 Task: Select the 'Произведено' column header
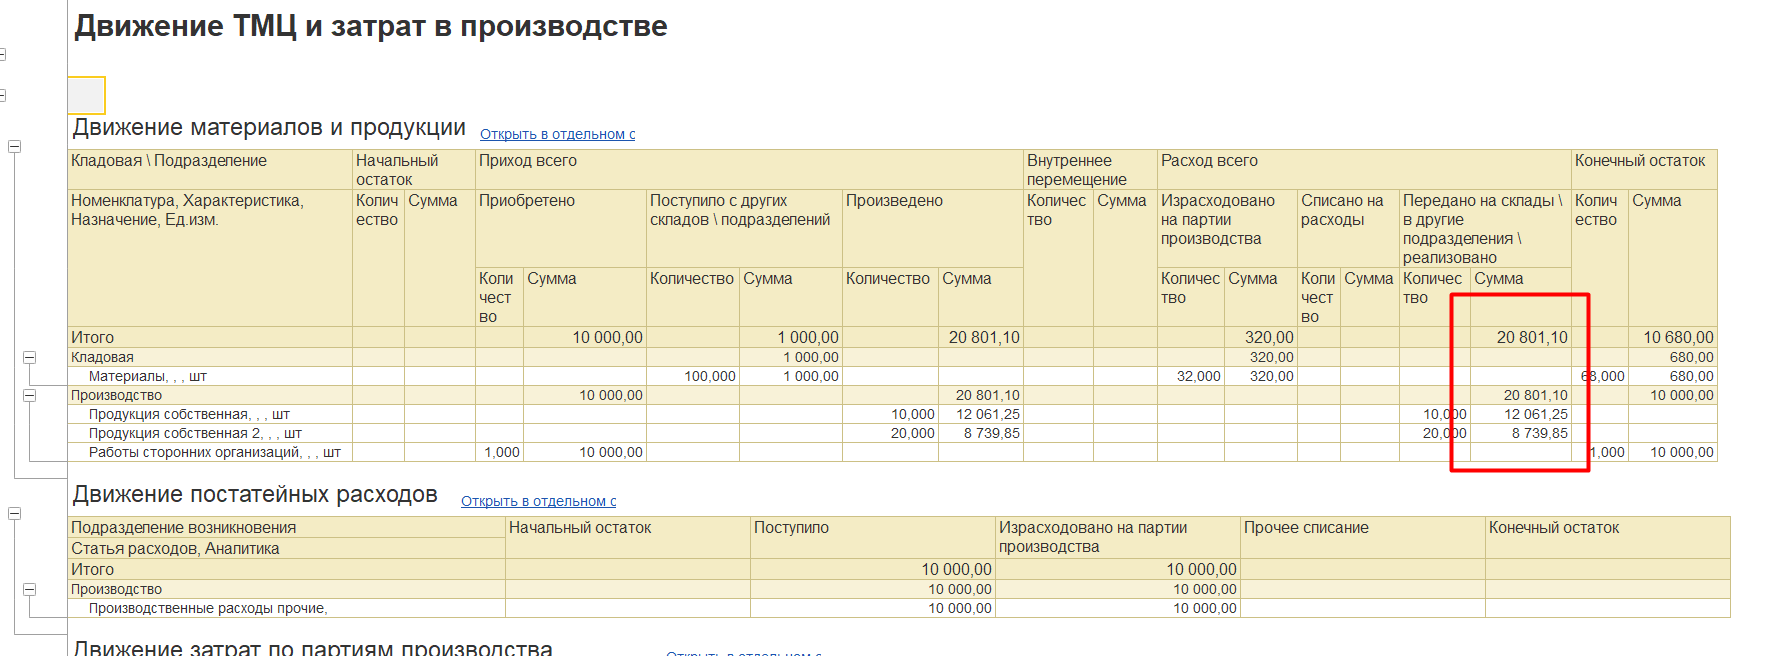point(932,229)
